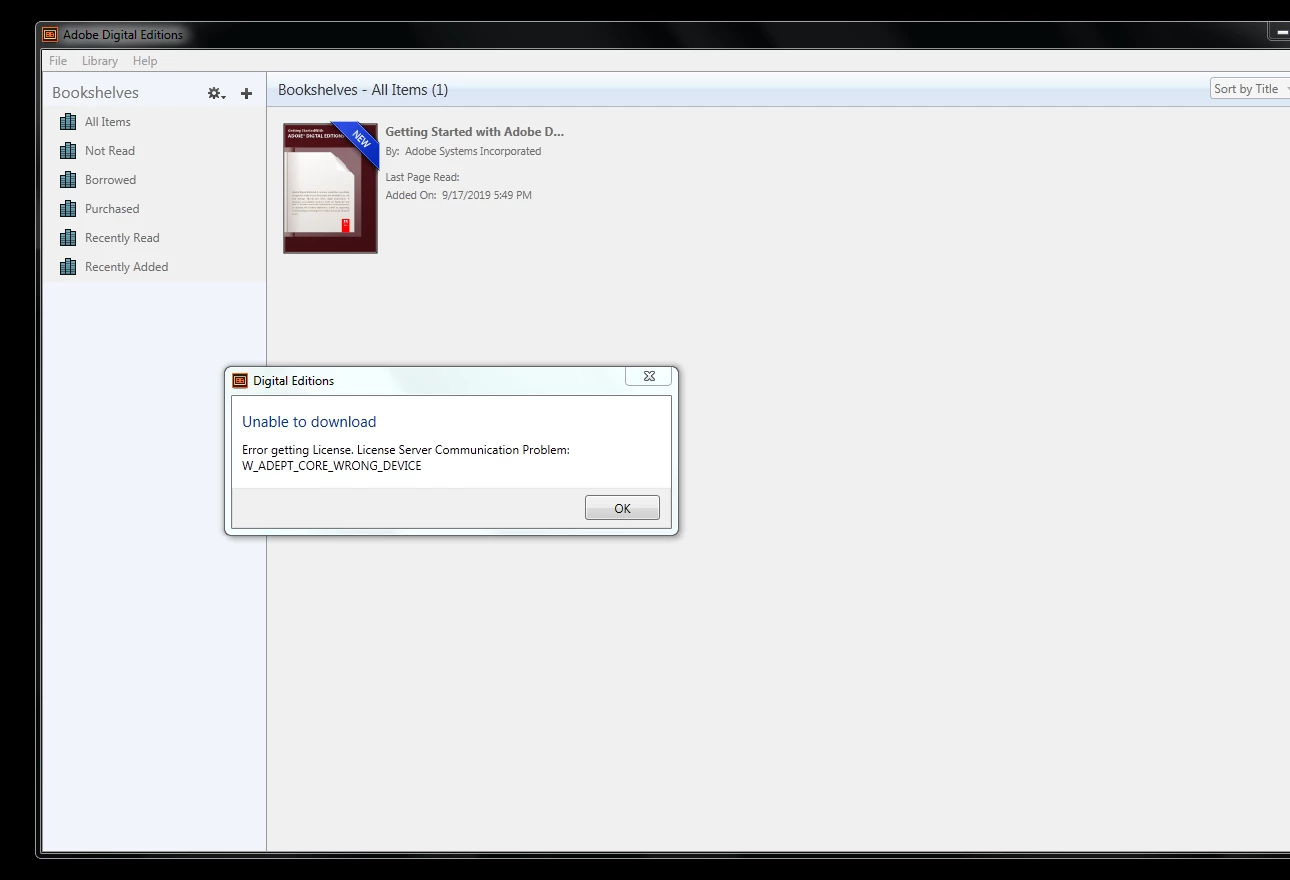Open the Getting Started book cover thumbnail
Screen dimensions: 1290x880
click(x=331, y=188)
